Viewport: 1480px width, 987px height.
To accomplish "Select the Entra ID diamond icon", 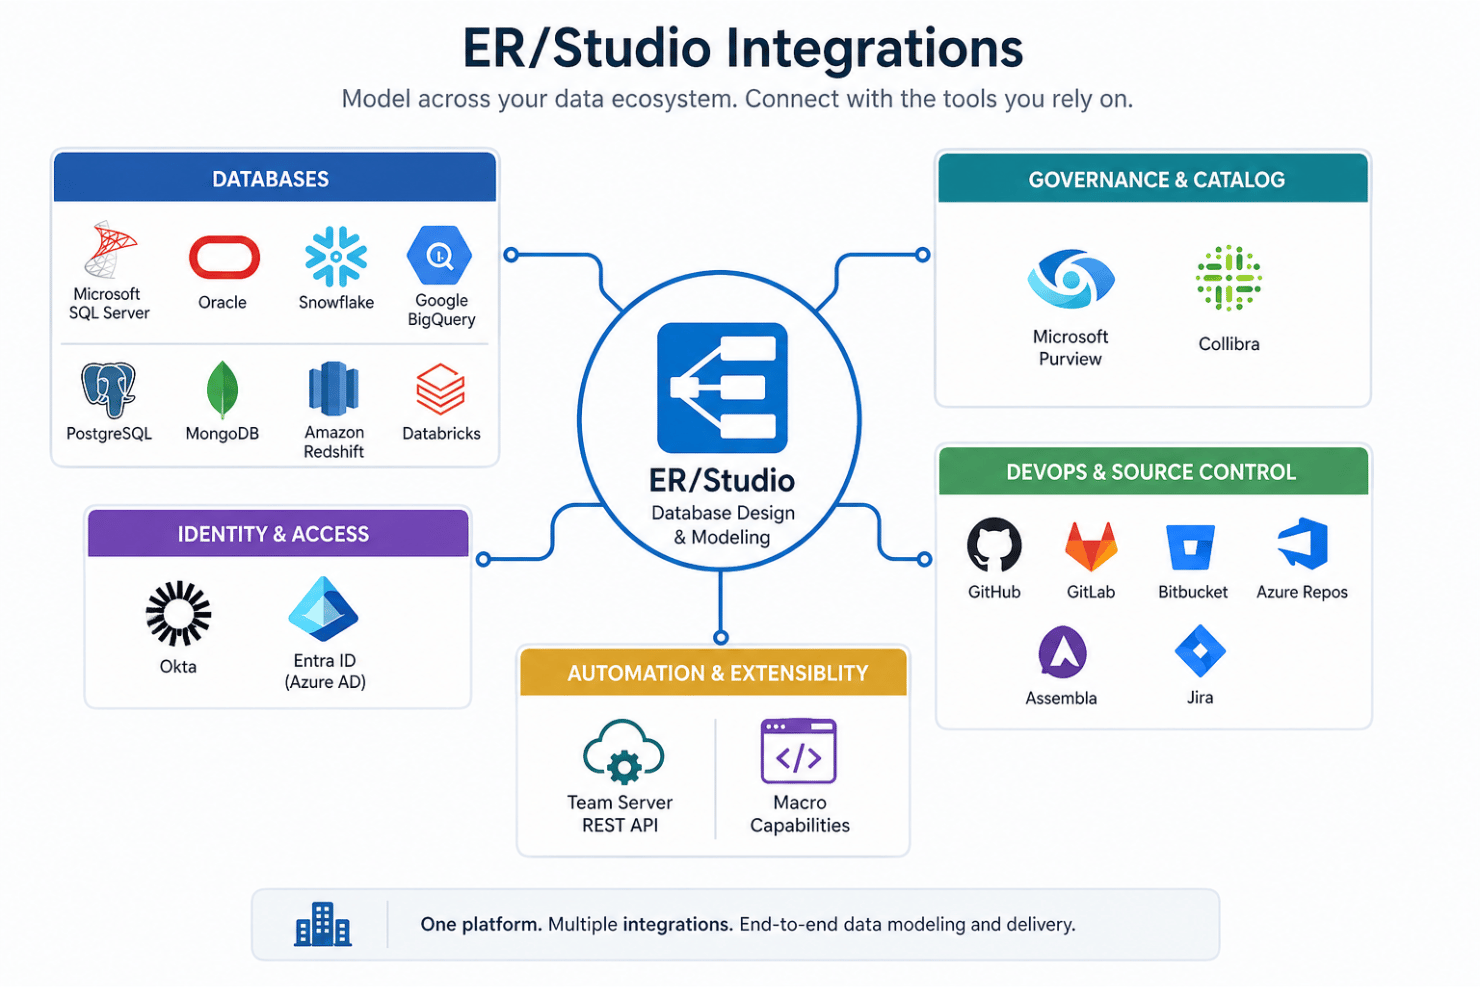I will [x=323, y=609].
